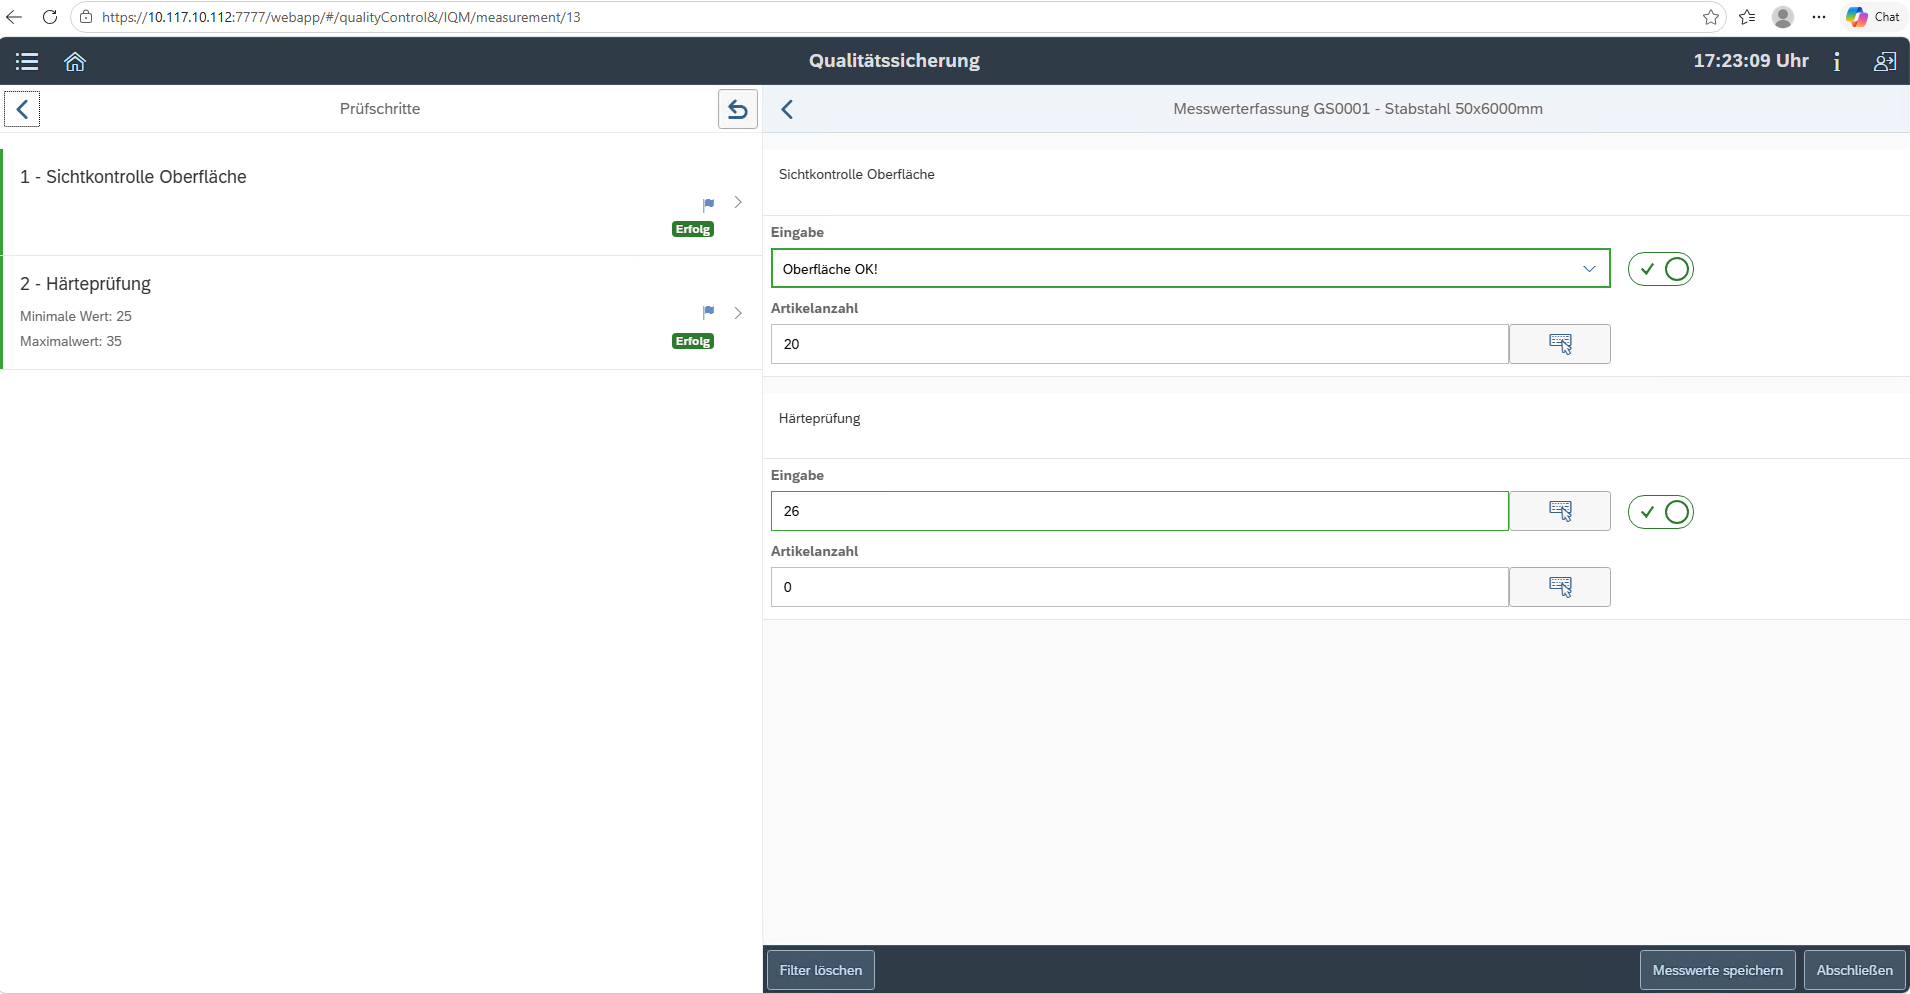
Task: Toggle the Sichtkontrolle Oberfläche result switch
Action: (x=1660, y=269)
